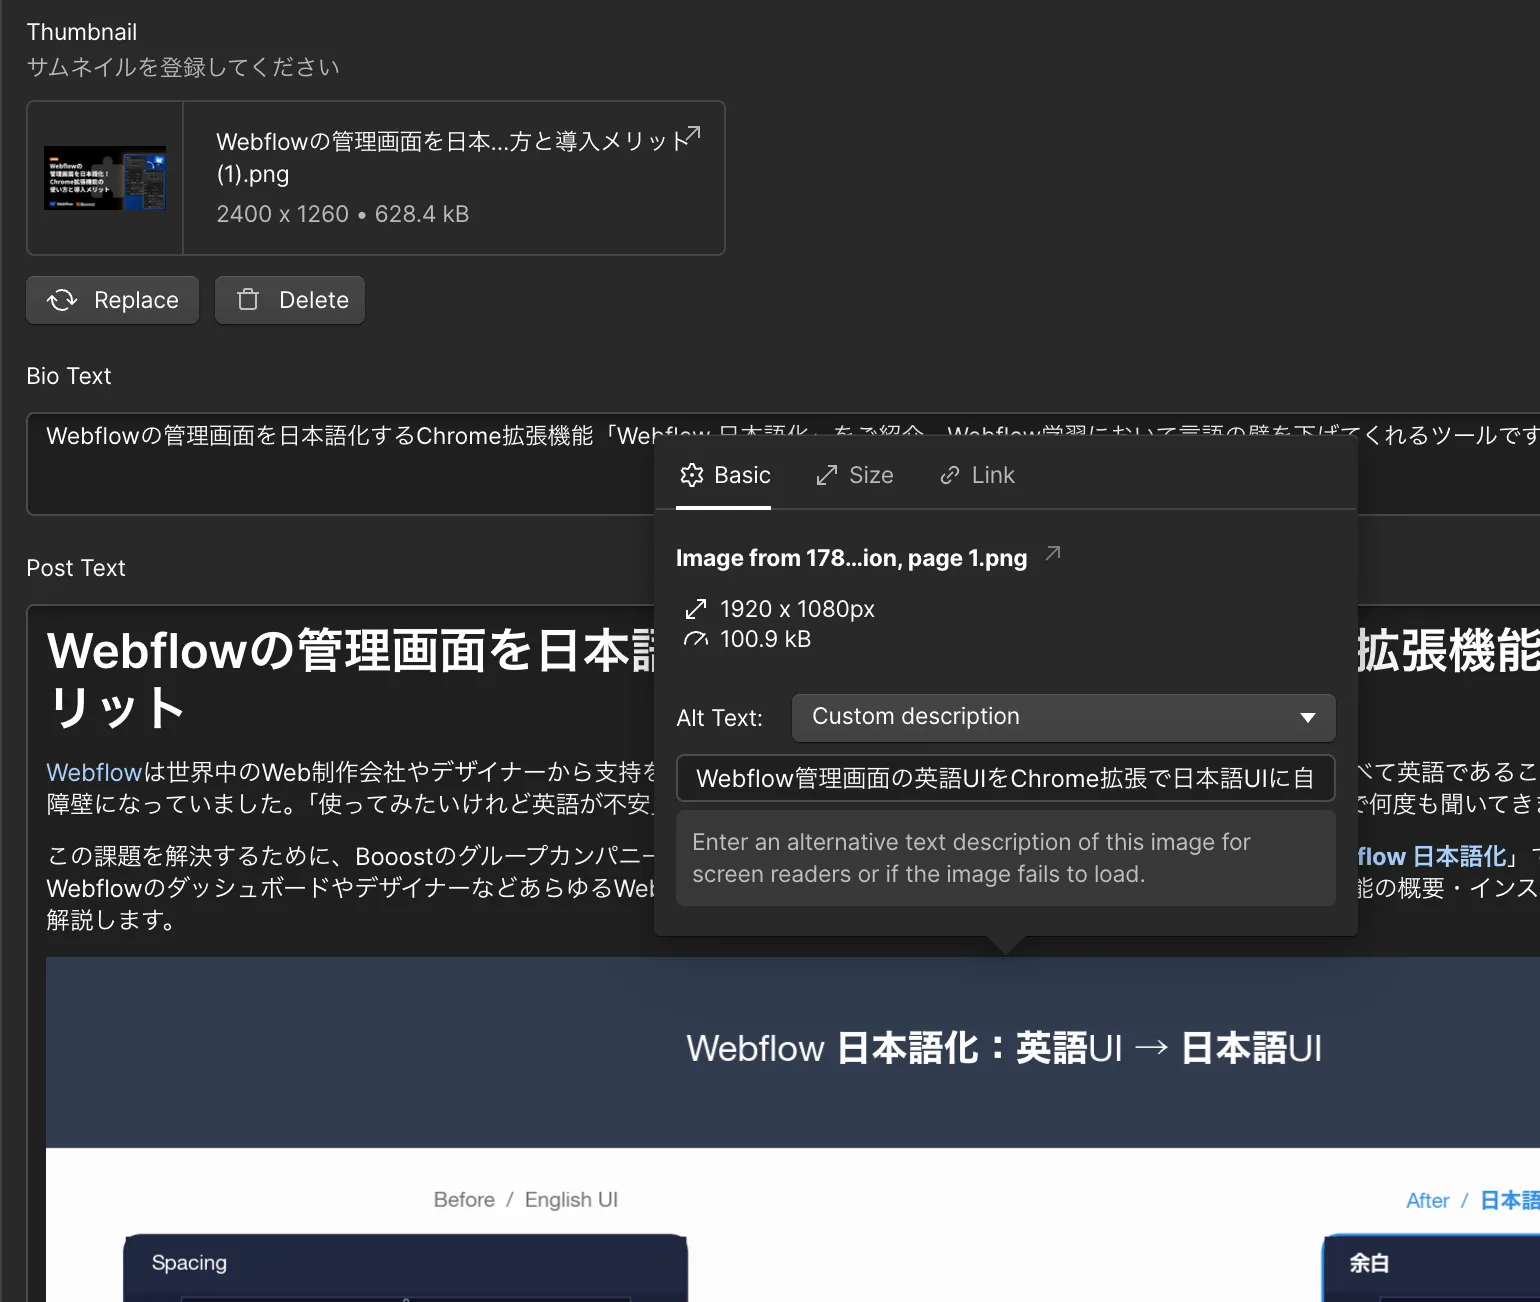The height and width of the screenshot is (1302, 1540).
Task: Click the Link chain icon
Action: click(x=950, y=475)
